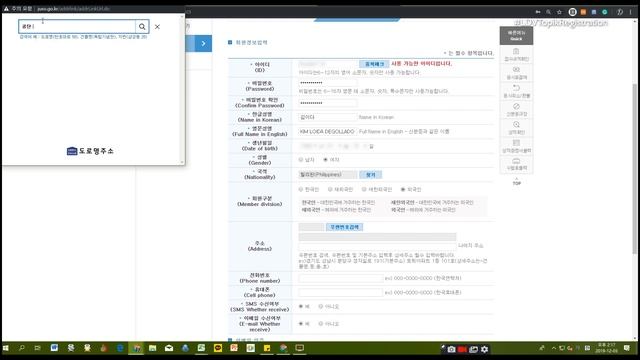Click the postal code box in Address

311,227
